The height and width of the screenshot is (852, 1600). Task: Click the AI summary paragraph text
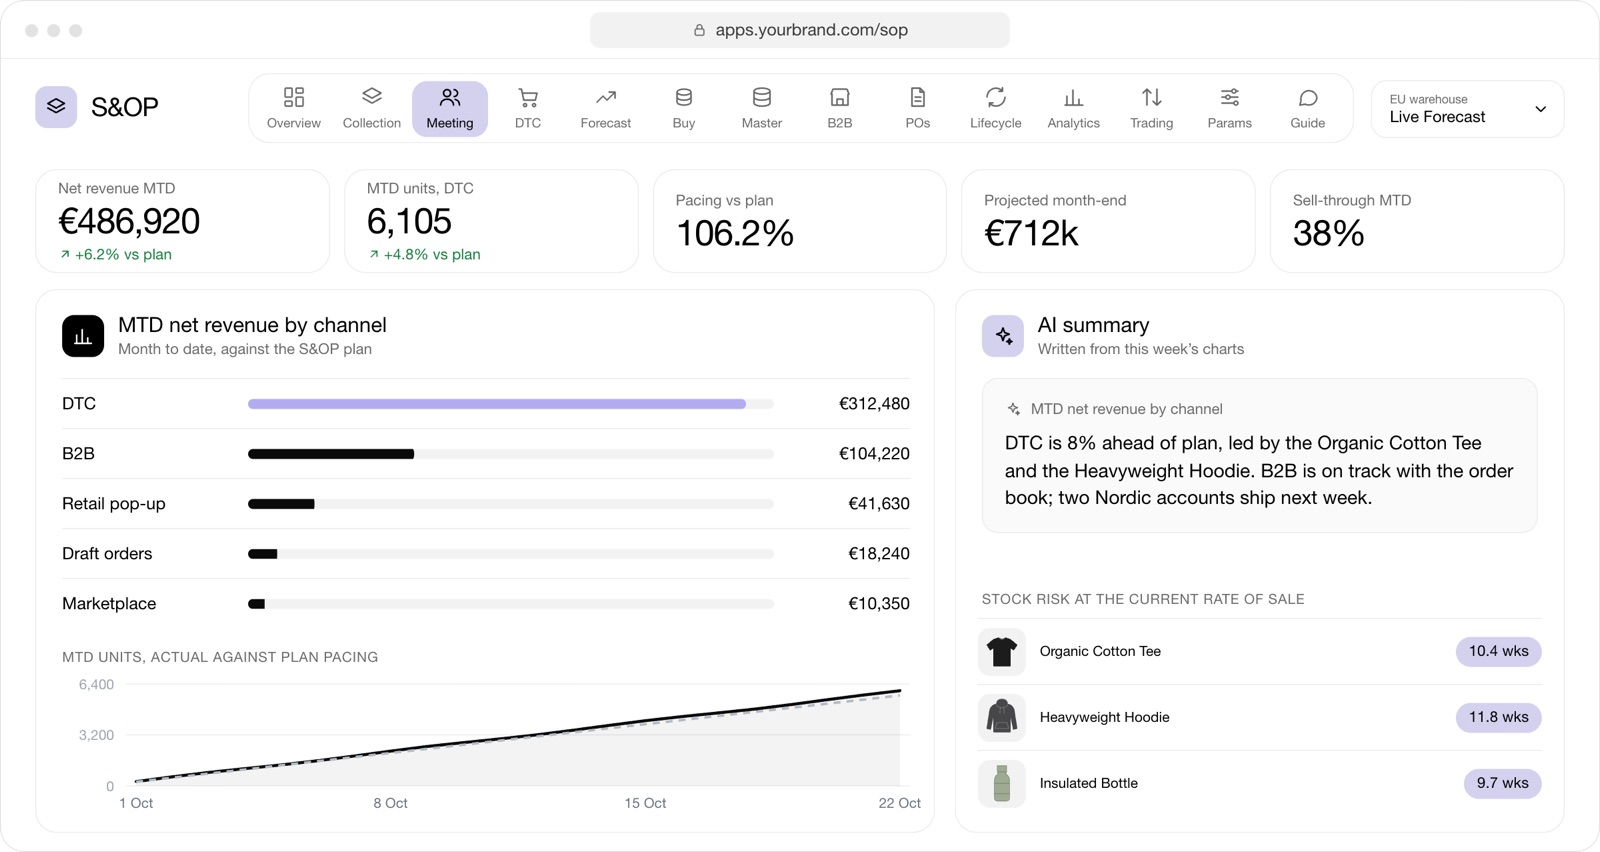point(1259,470)
